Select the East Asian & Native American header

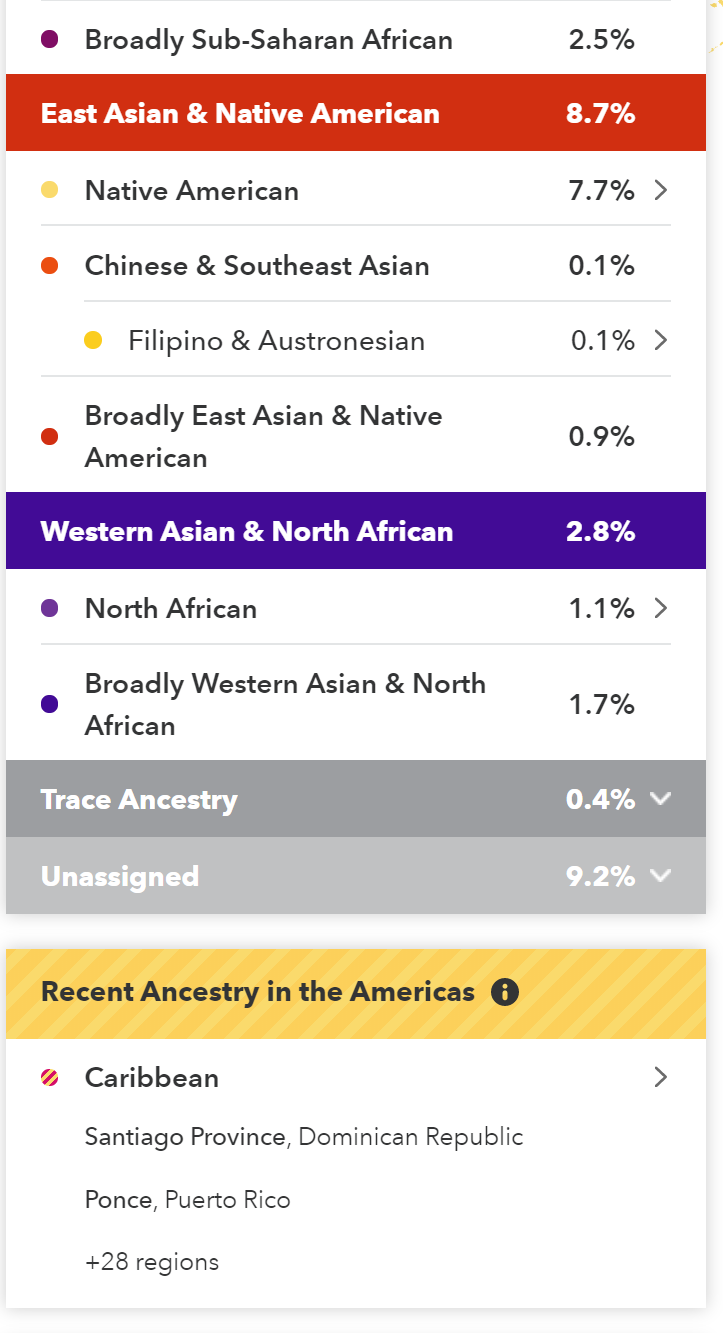(x=240, y=113)
